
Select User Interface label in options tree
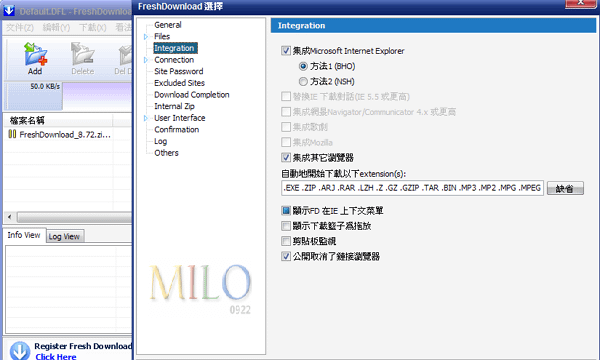(179, 118)
